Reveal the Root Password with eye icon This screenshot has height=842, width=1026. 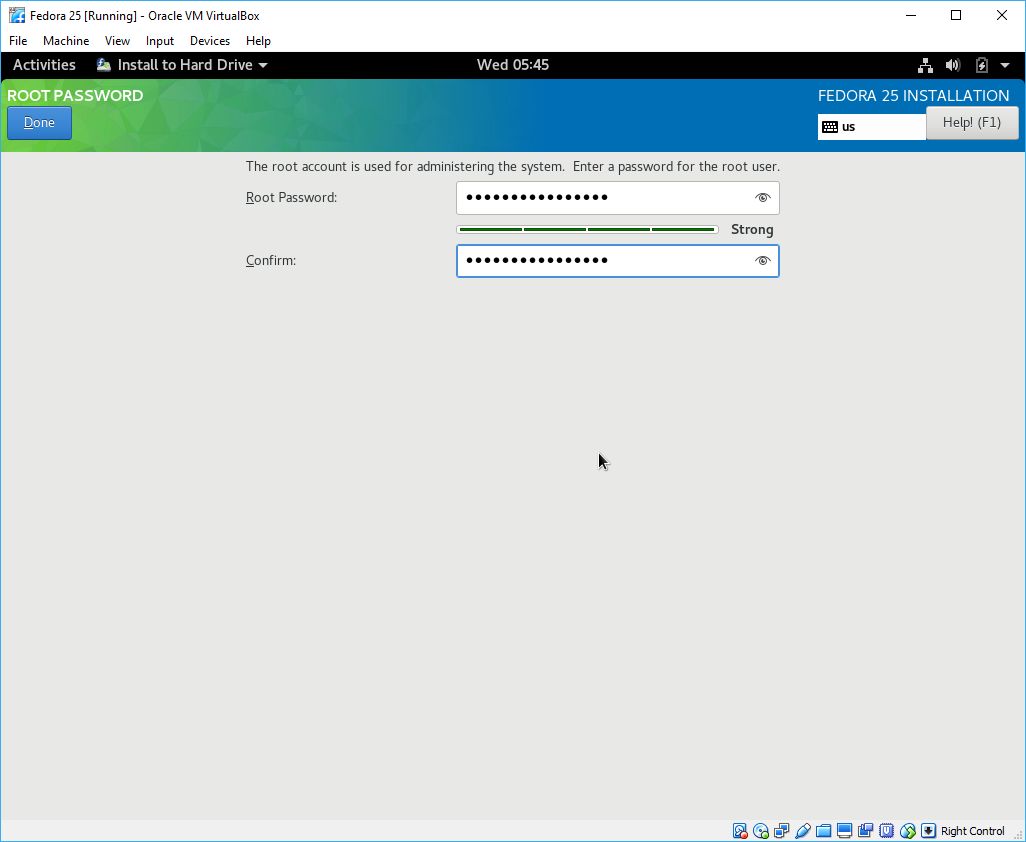(x=762, y=198)
